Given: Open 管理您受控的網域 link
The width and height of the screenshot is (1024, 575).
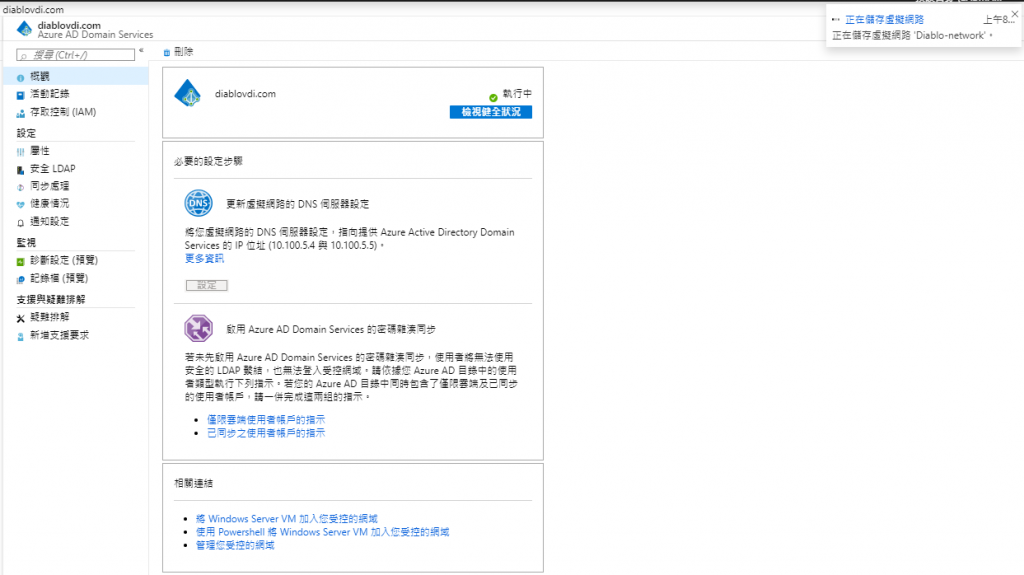Looking at the screenshot, I should tap(235, 545).
